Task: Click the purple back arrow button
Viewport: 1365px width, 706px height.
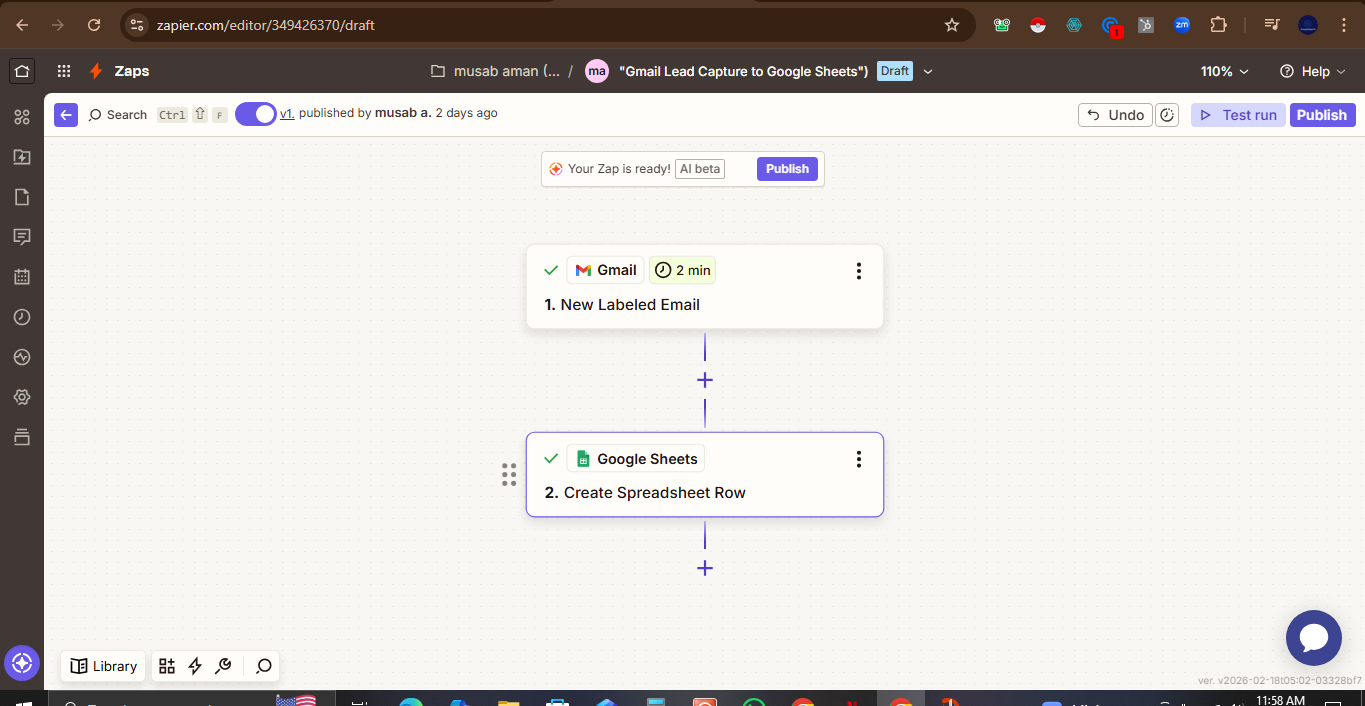Action: pos(66,115)
